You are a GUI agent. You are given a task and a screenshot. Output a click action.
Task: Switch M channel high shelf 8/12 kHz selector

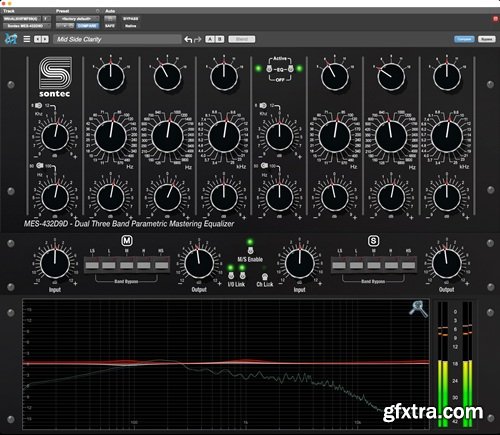point(38,106)
